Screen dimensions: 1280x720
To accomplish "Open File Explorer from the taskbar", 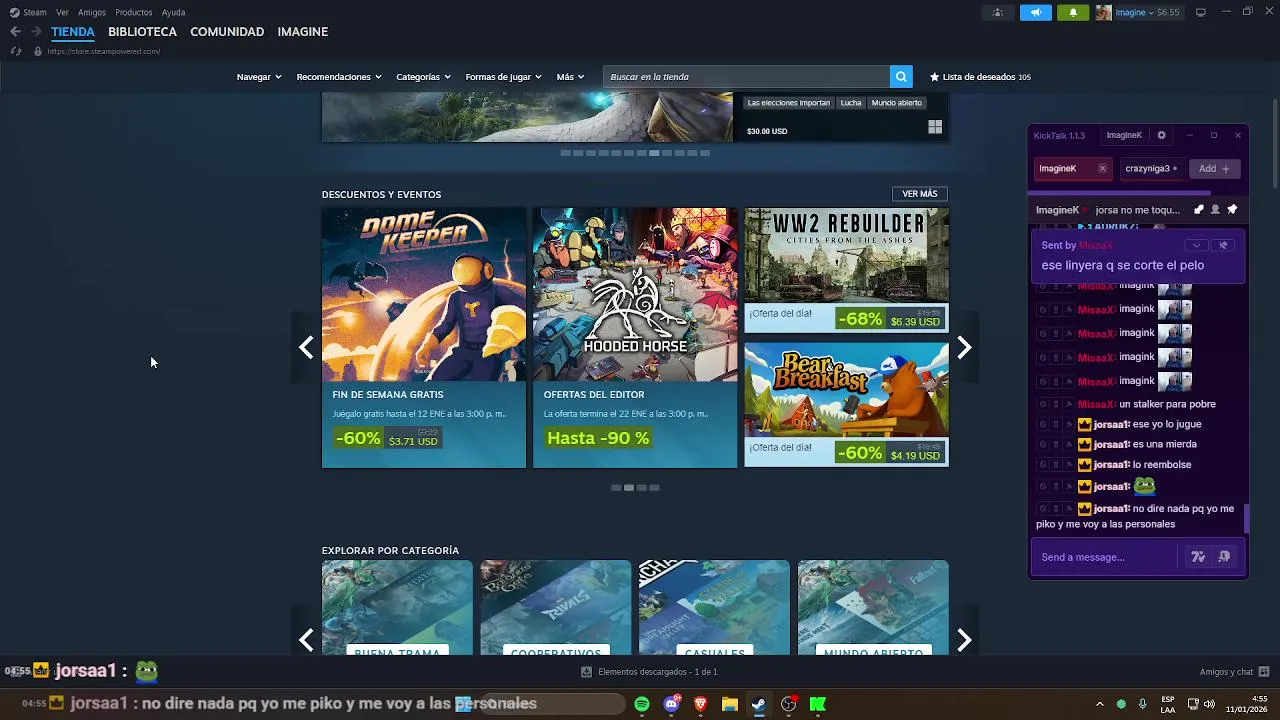I will pyautogui.click(x=730, y=704).
